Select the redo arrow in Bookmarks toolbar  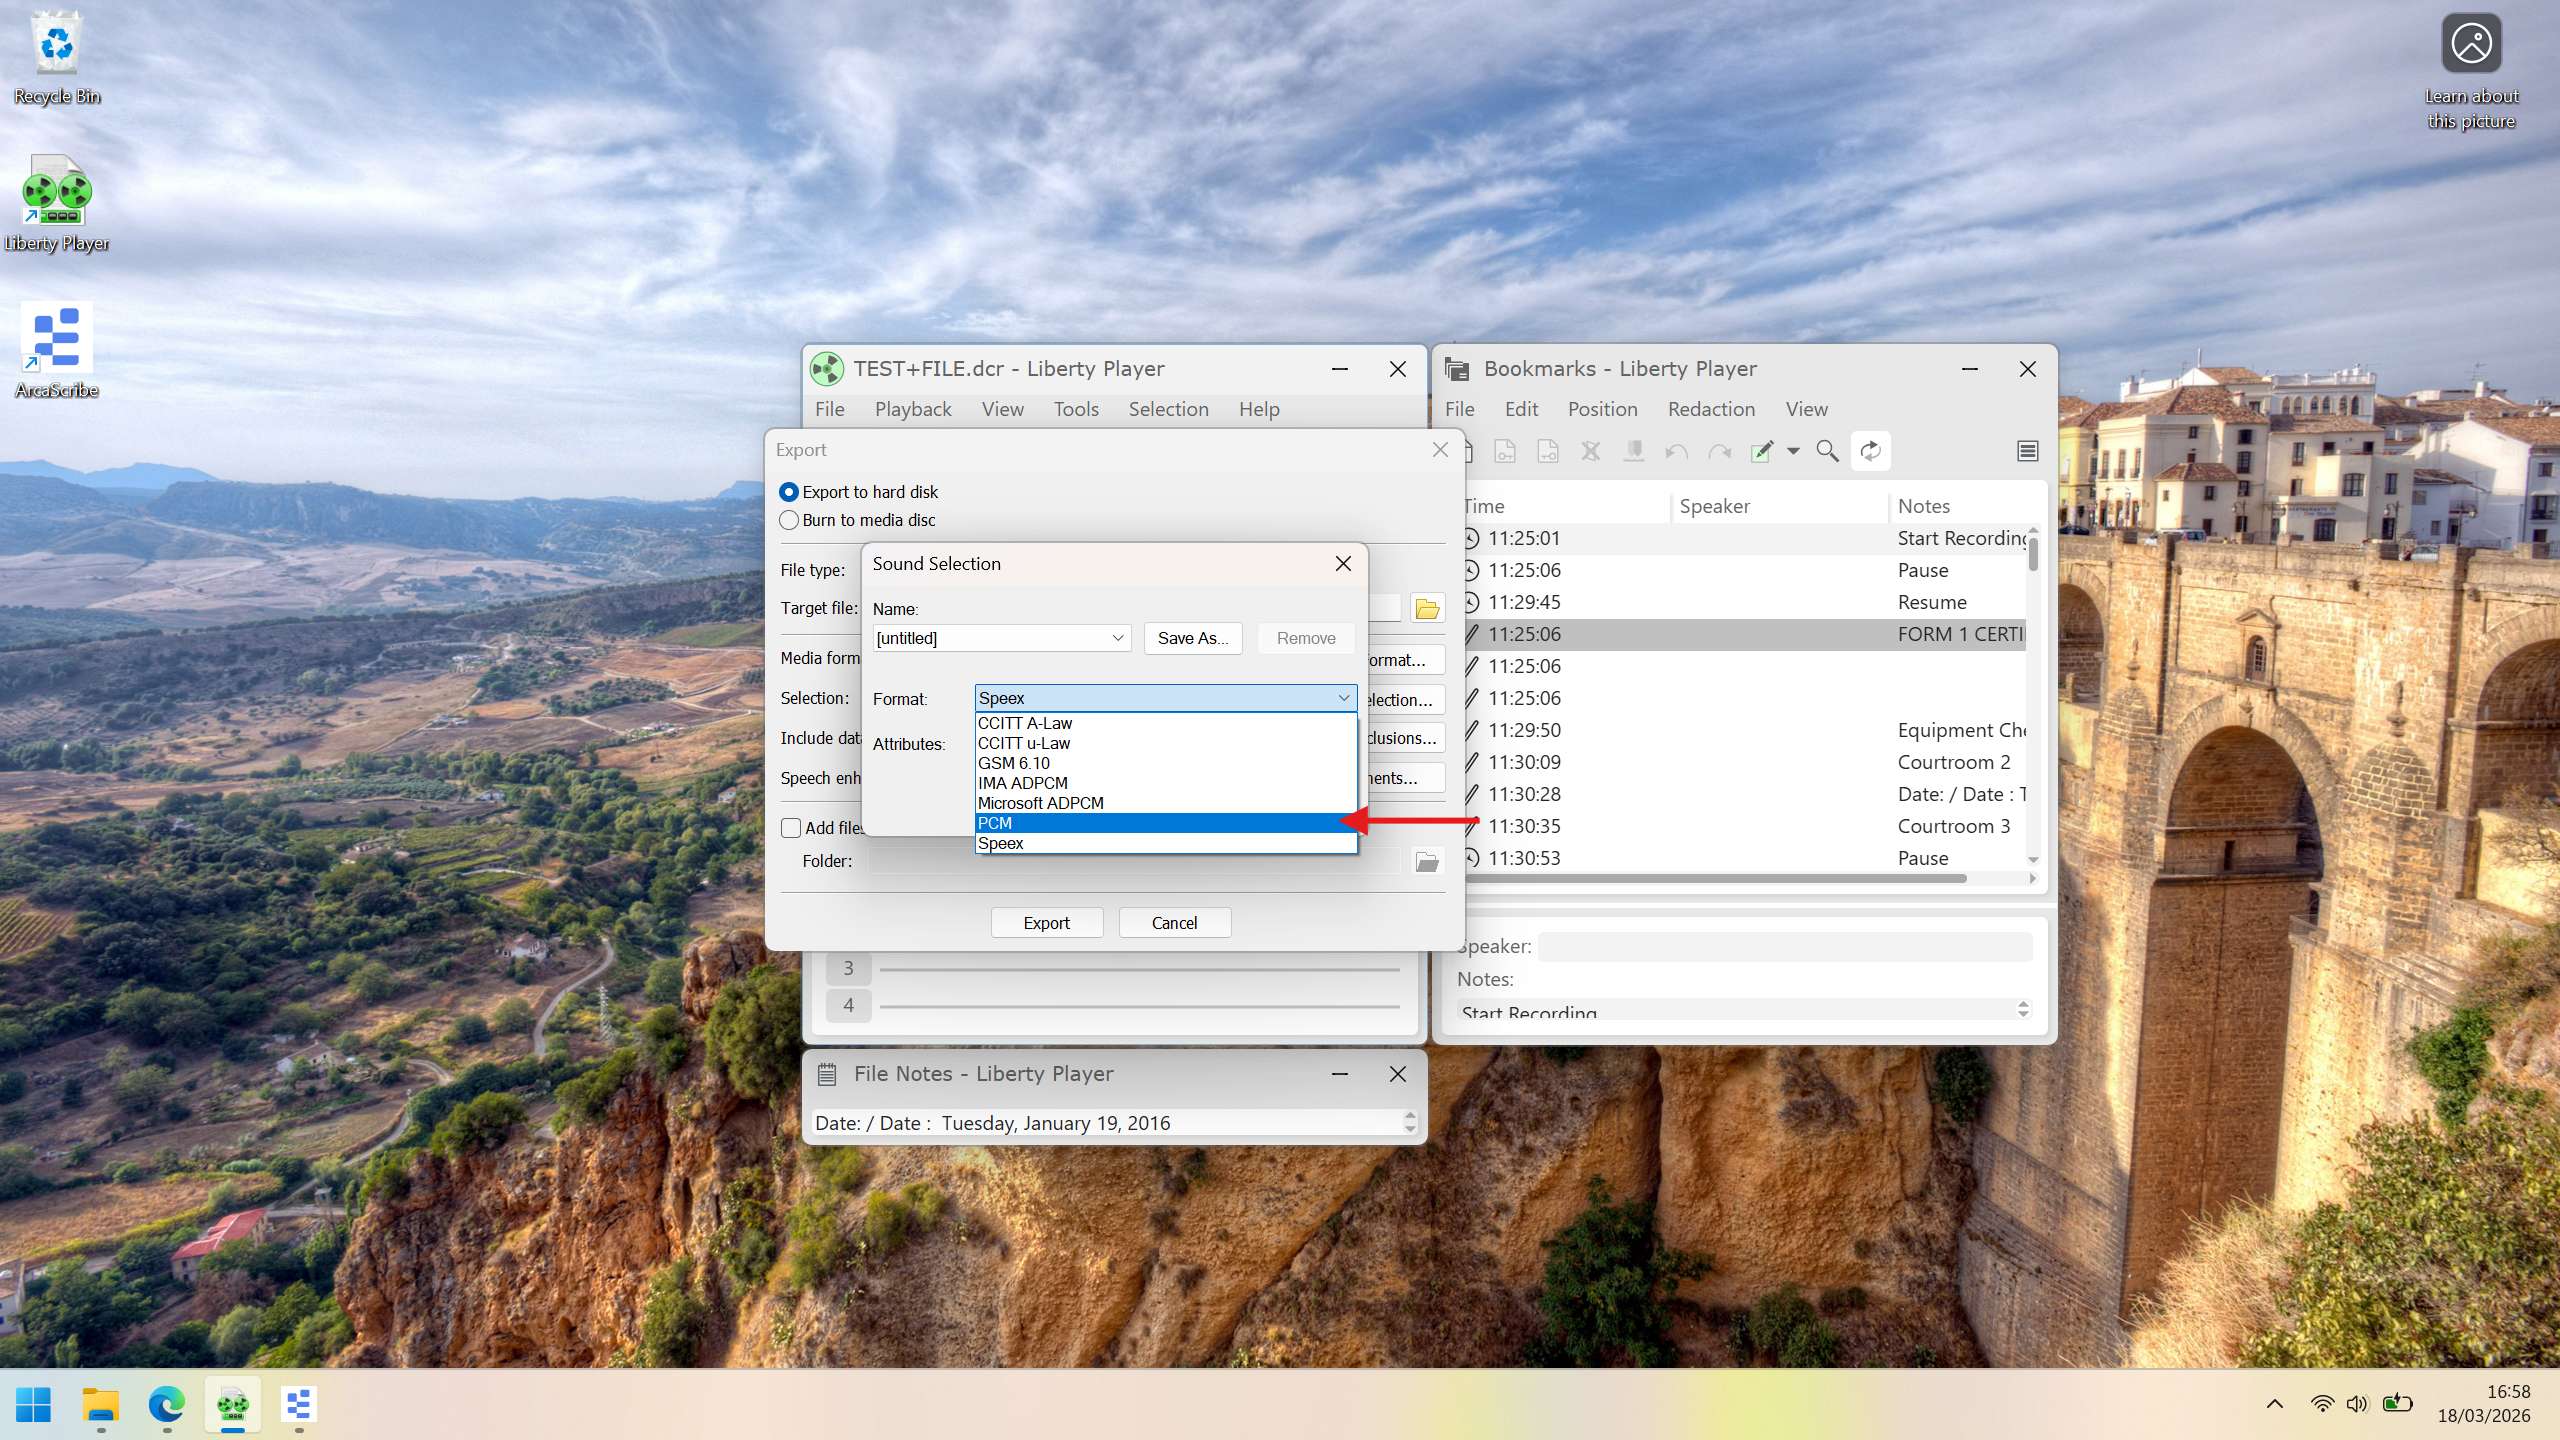(x=1719, y=451)
